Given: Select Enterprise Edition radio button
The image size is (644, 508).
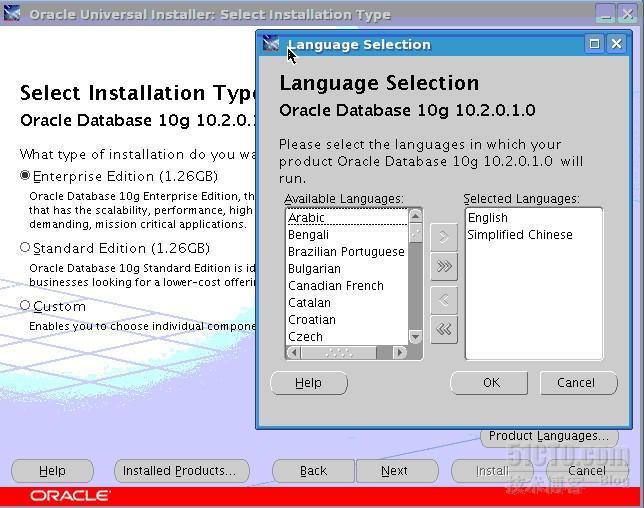Looking at the screenshot, I should click(25, 175).
